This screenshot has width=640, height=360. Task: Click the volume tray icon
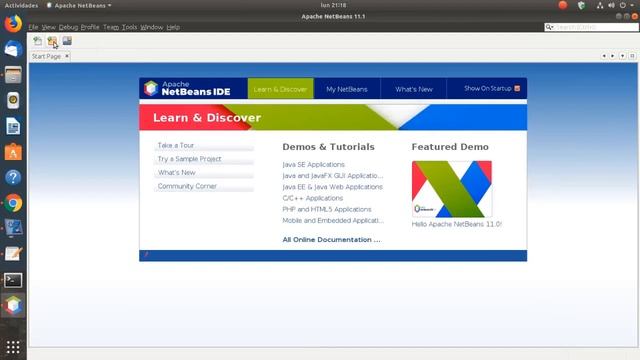pyautogui.click(x=611, y=5)
